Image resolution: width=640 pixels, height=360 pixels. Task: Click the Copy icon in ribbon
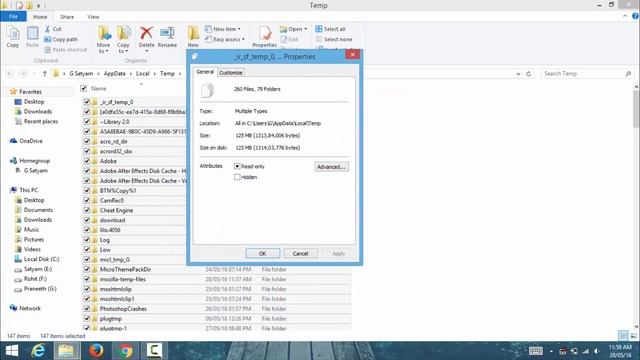(13, 36)
